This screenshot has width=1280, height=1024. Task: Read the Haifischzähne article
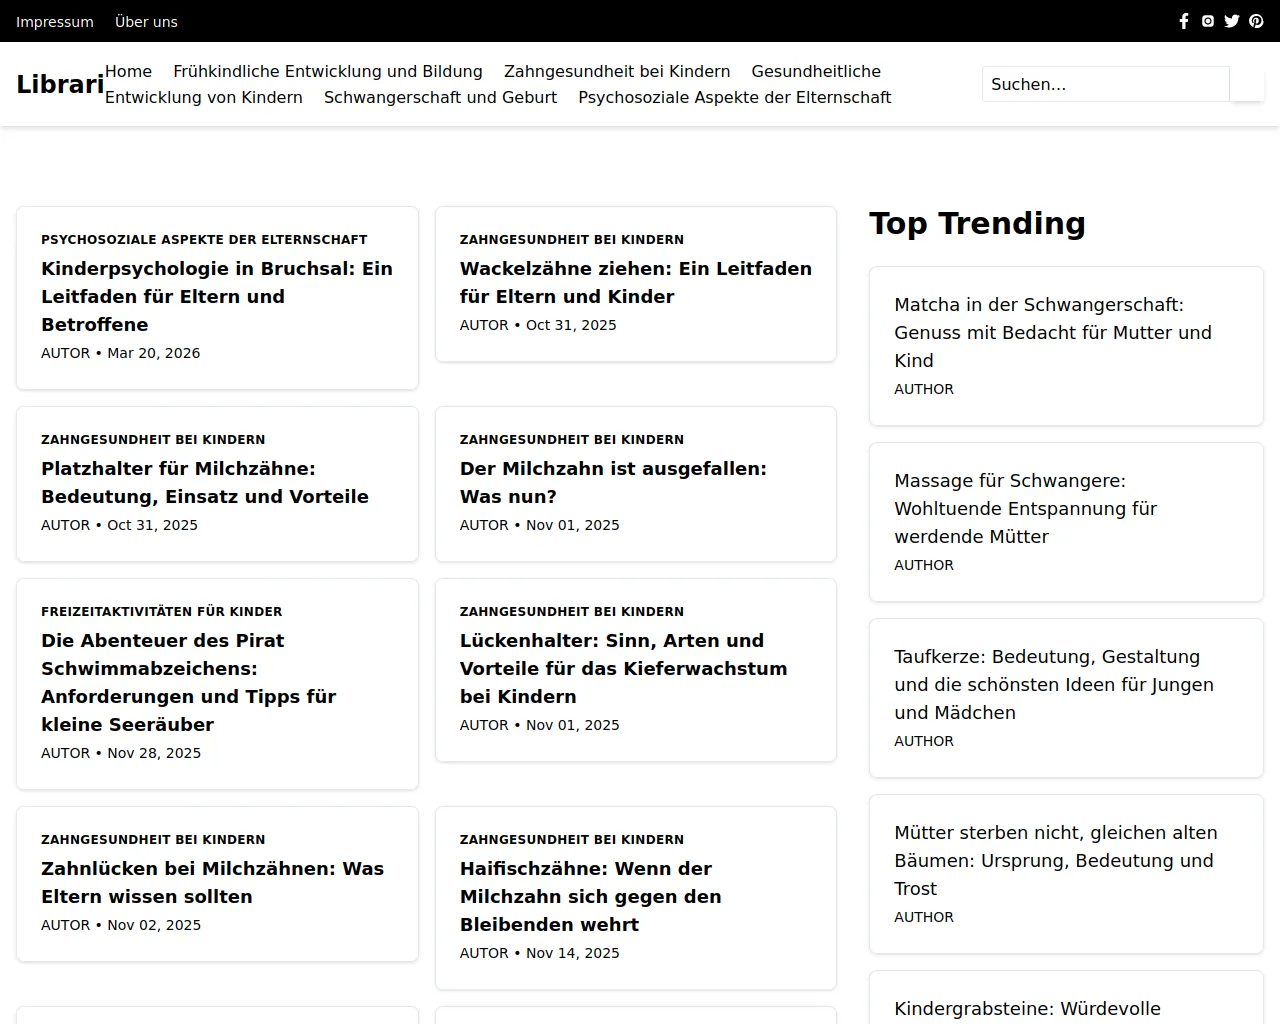tap(590, 896)
